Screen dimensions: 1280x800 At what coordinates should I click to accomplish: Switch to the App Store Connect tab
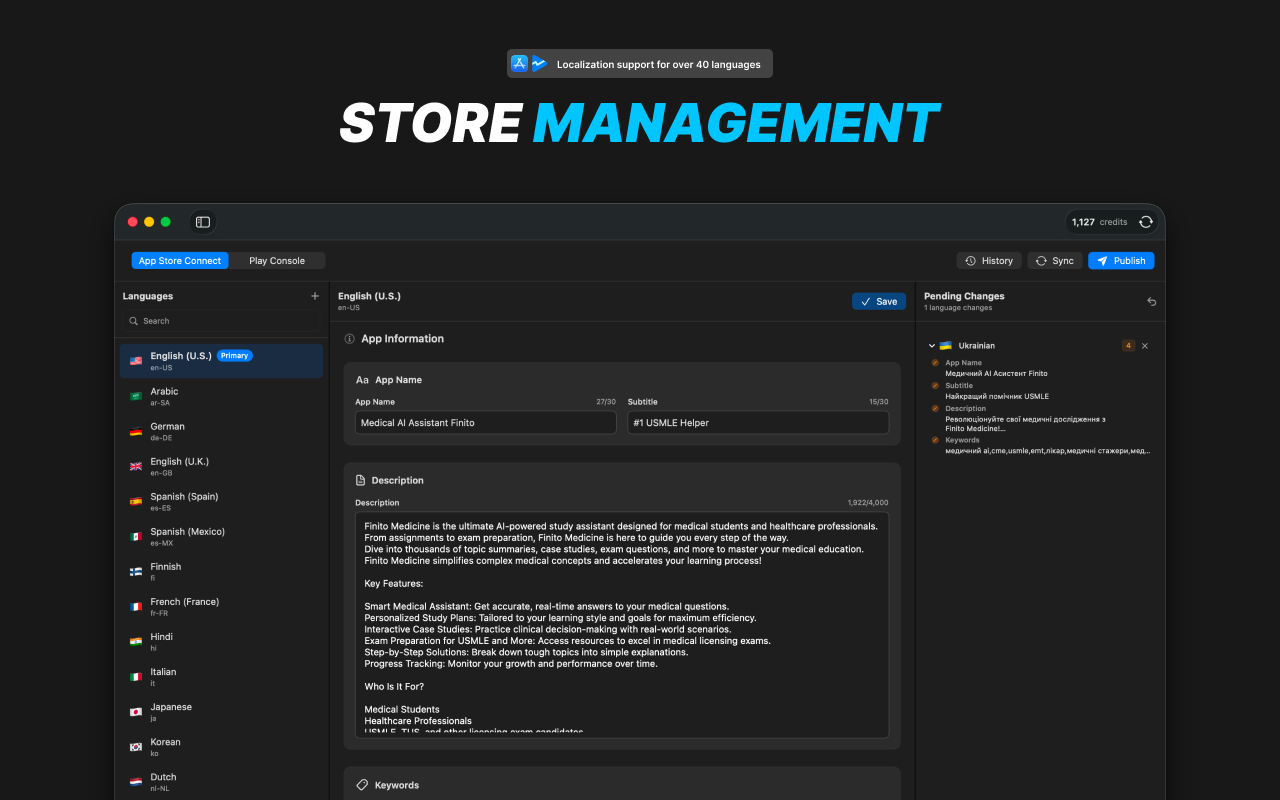point(179,260)
